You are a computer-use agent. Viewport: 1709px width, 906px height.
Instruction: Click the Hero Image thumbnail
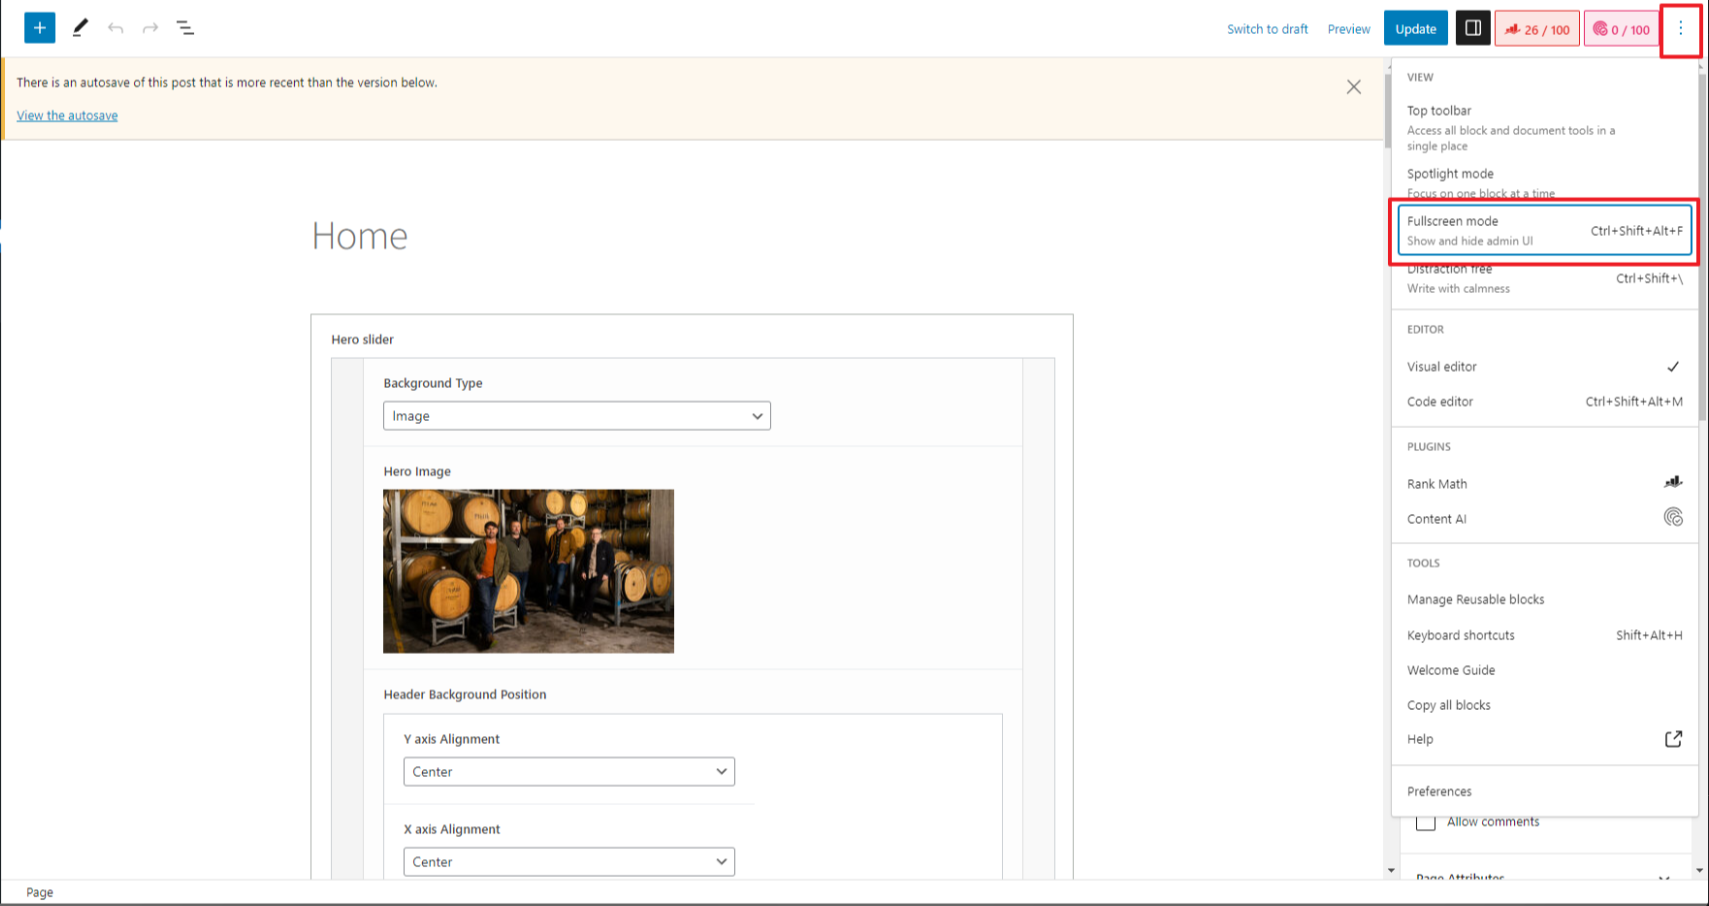(528, 571)
